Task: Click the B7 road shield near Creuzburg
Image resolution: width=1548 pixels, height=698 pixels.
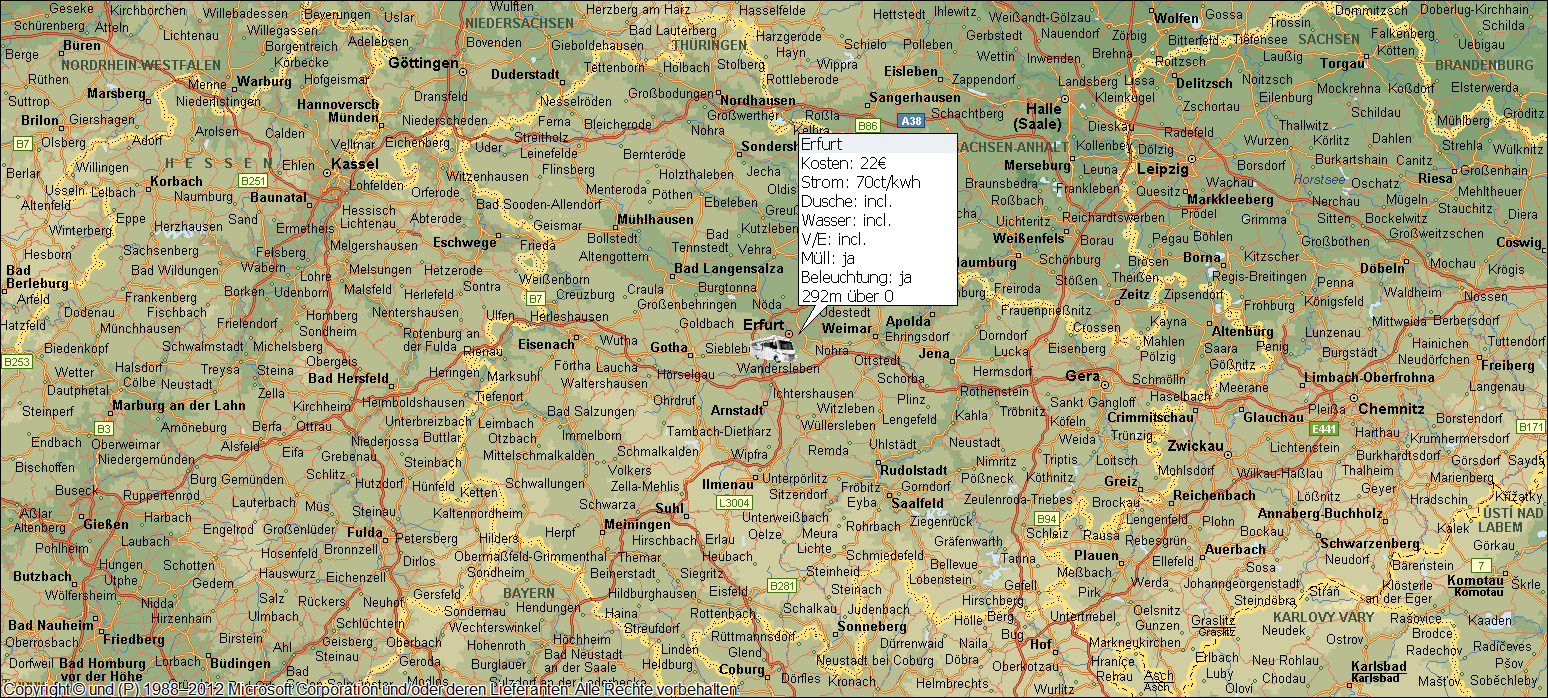Action: [536, 297]
